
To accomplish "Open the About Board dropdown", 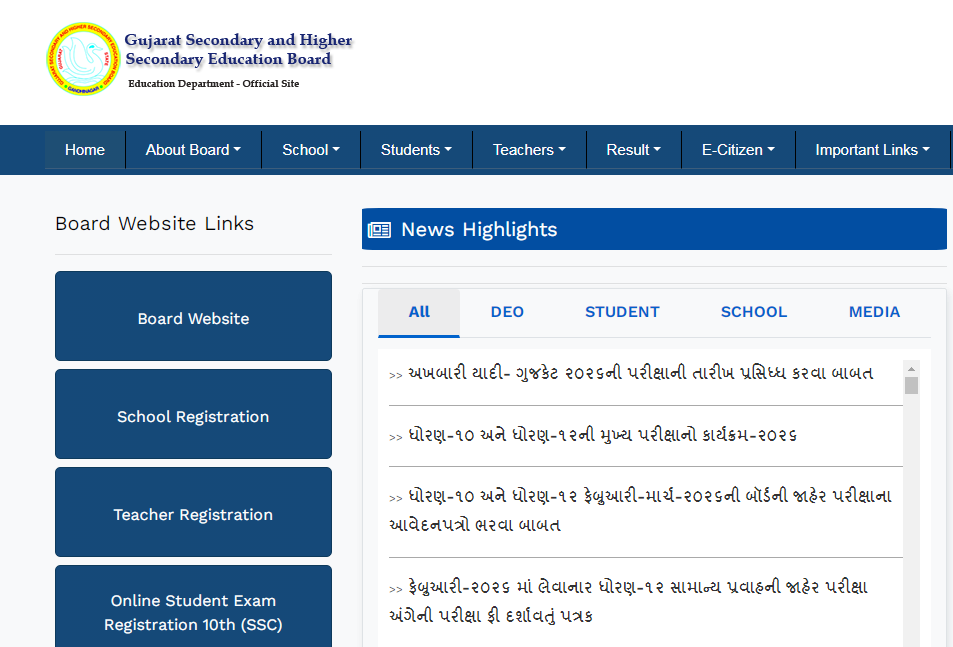I will coord(192,149).
